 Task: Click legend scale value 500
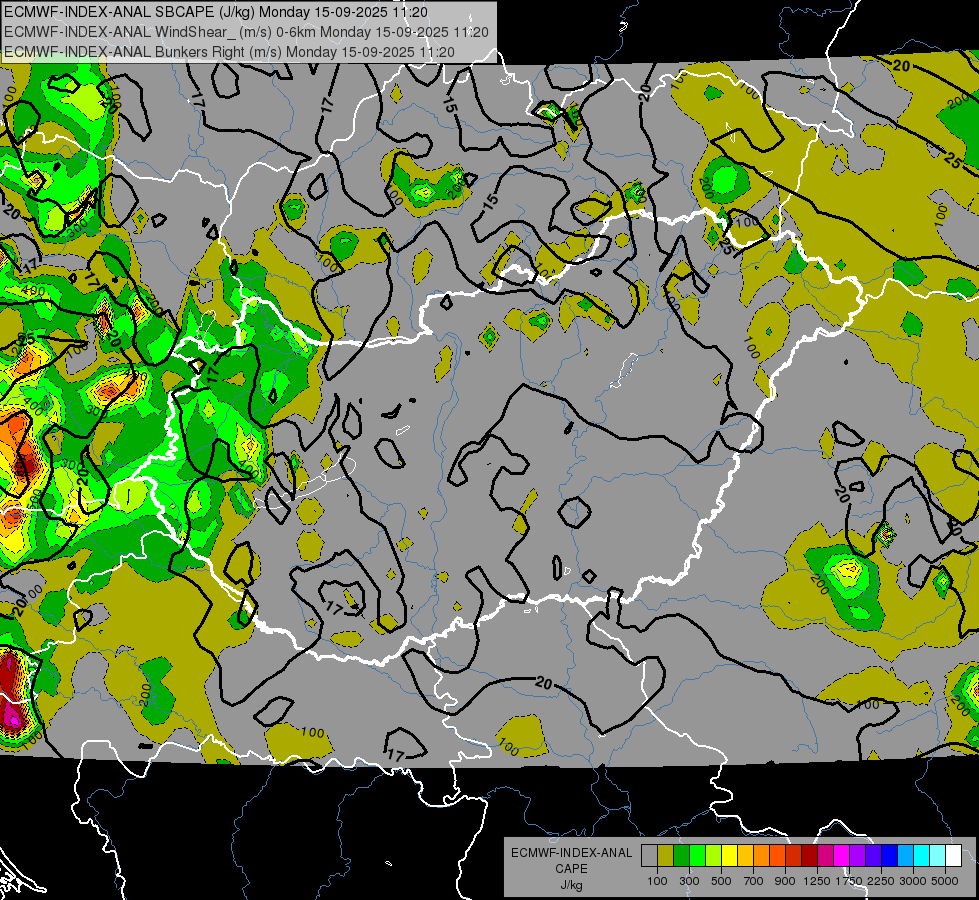point(721,881)
